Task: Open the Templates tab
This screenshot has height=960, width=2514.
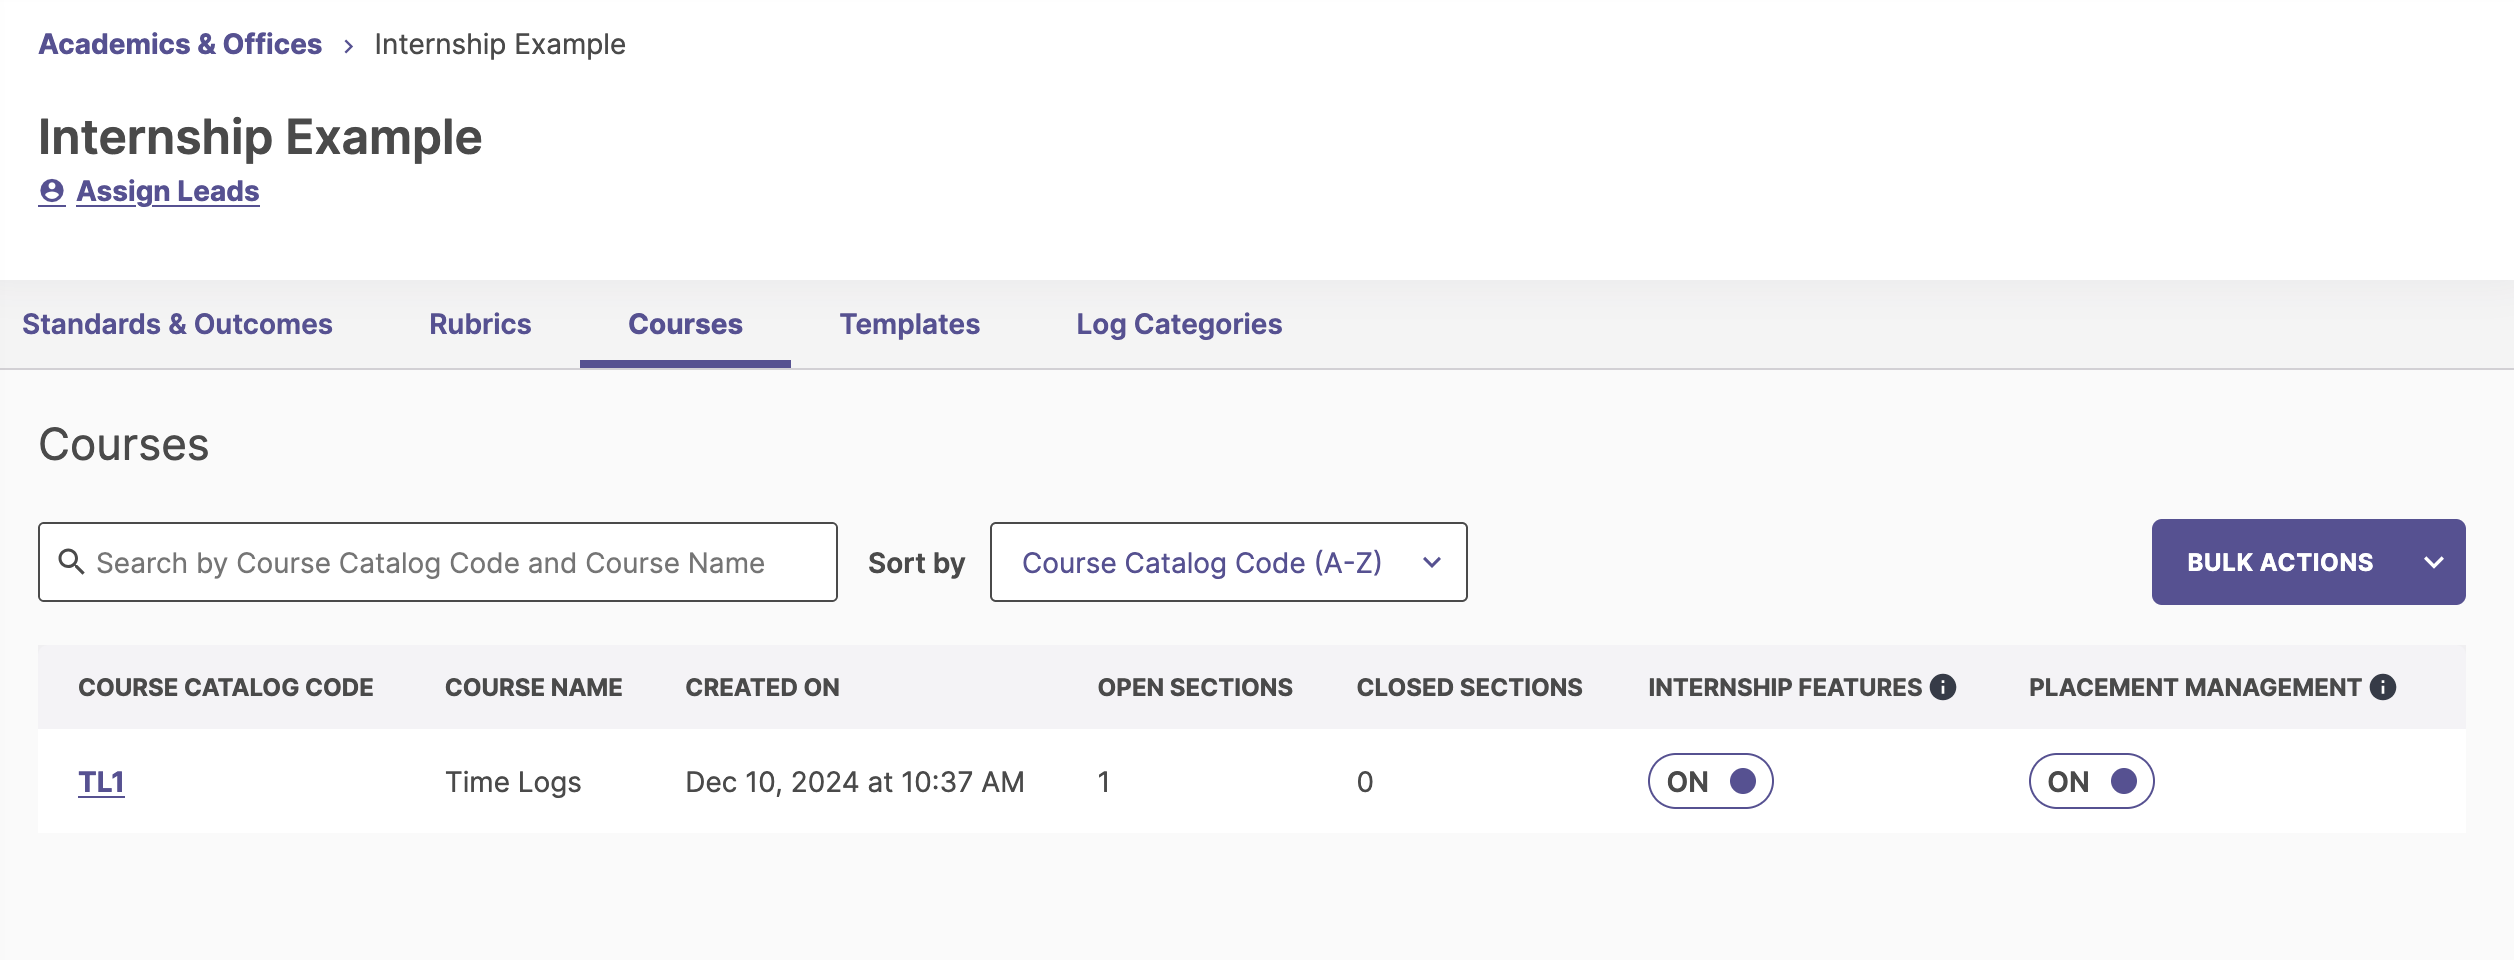Action: tap(909, 324)
